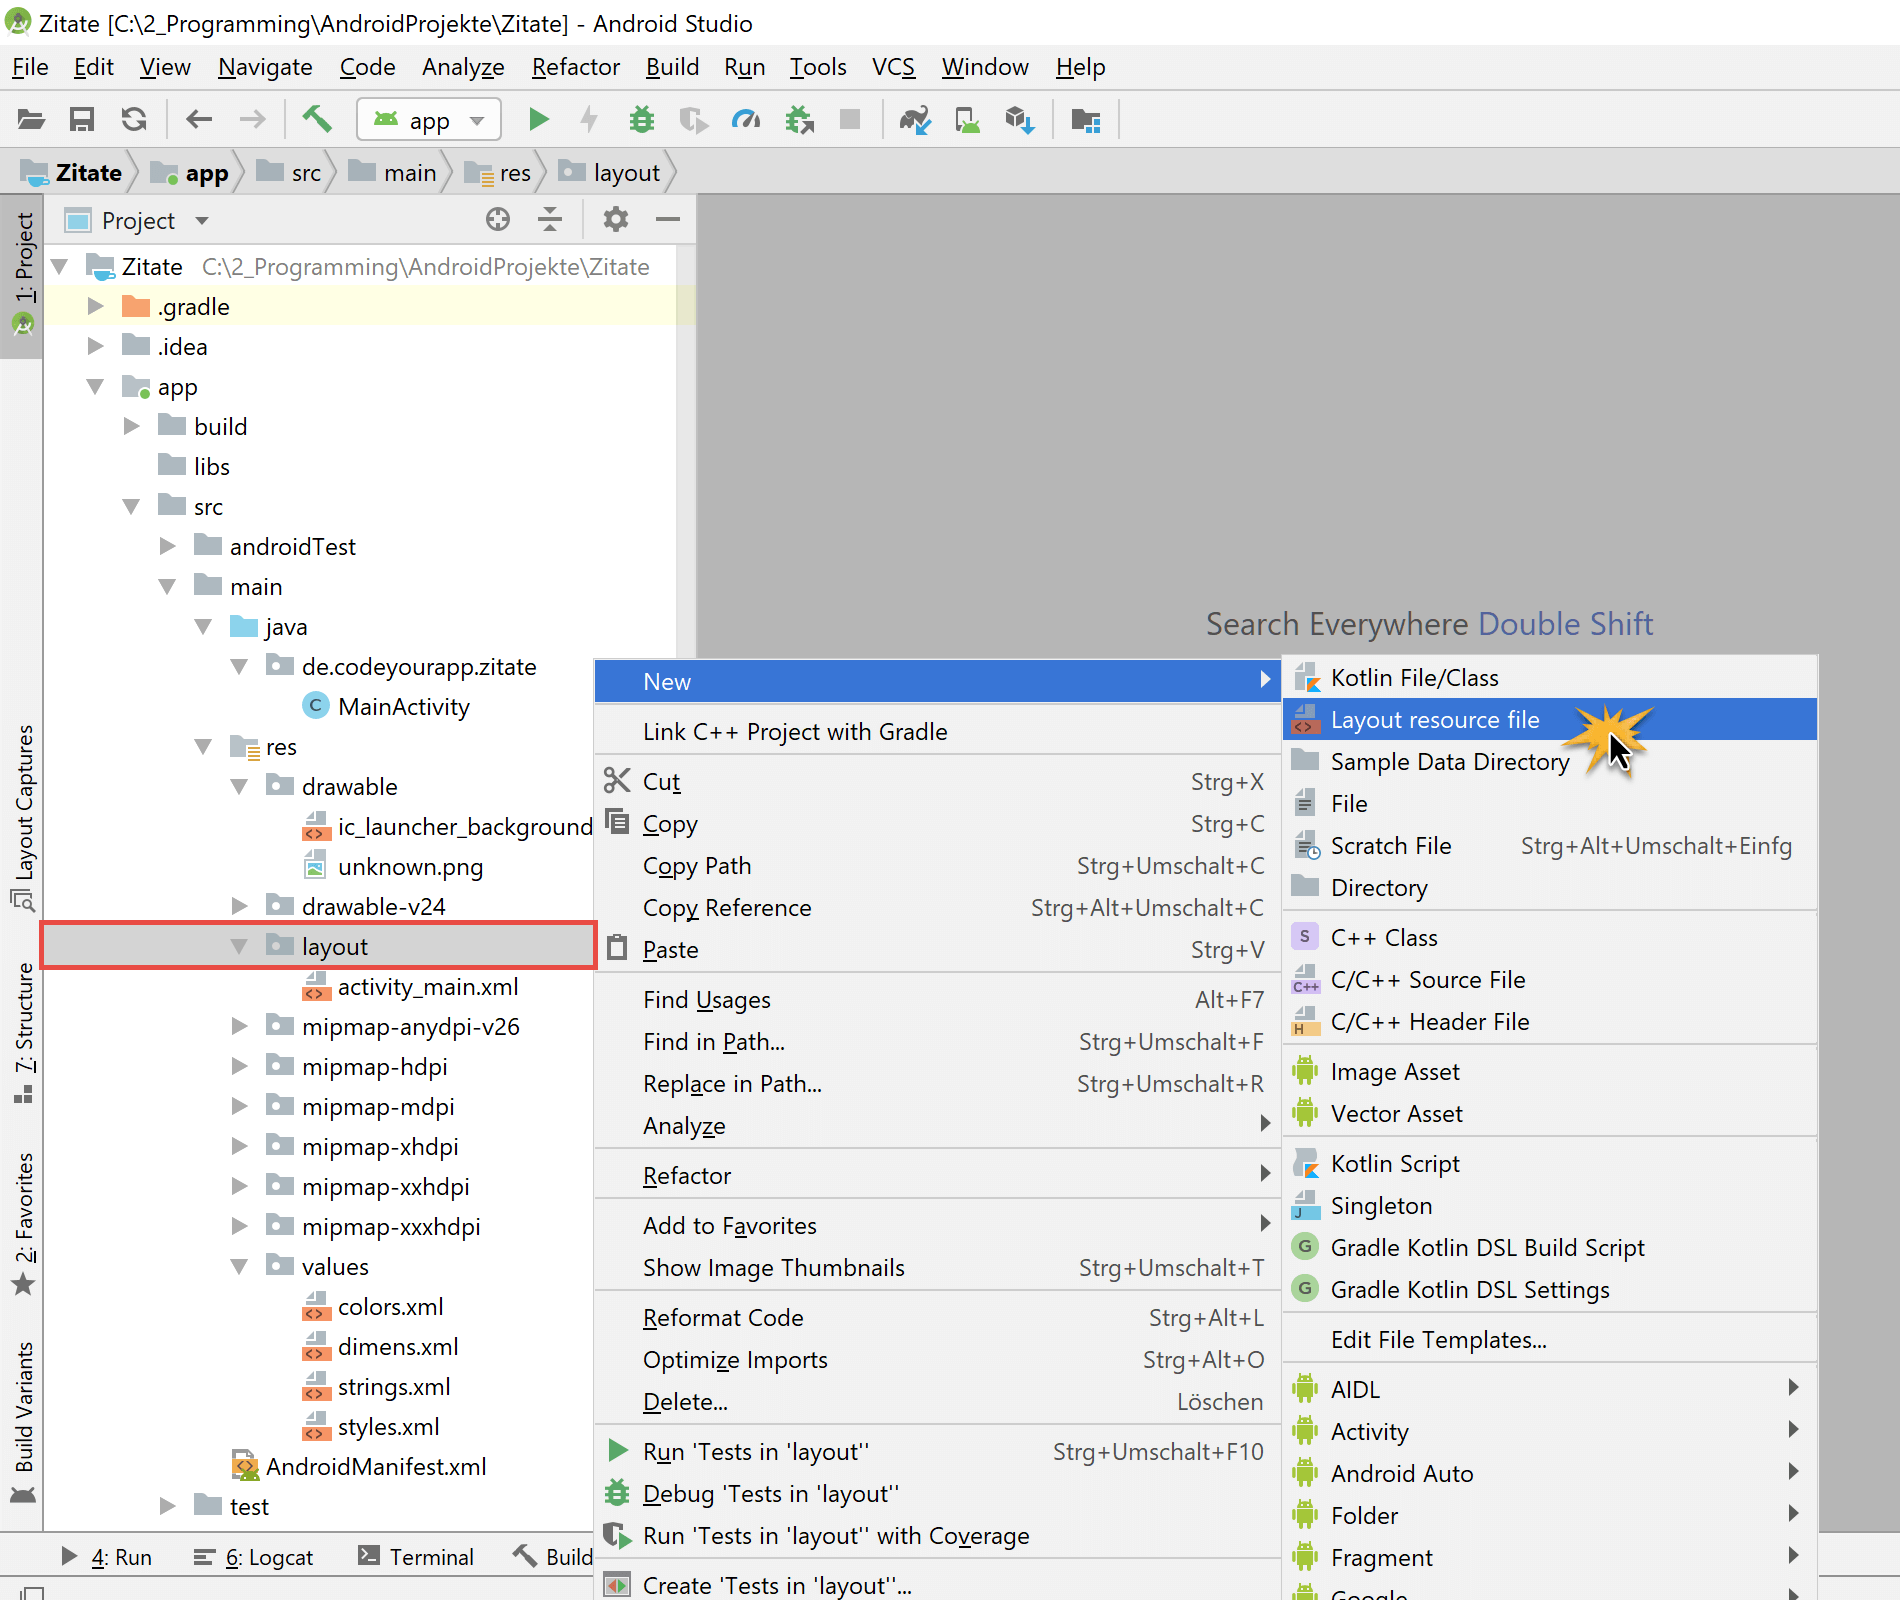Open the VCS menu
The height and width of the screenshot is (1600, 1900).
click(893, 67)
